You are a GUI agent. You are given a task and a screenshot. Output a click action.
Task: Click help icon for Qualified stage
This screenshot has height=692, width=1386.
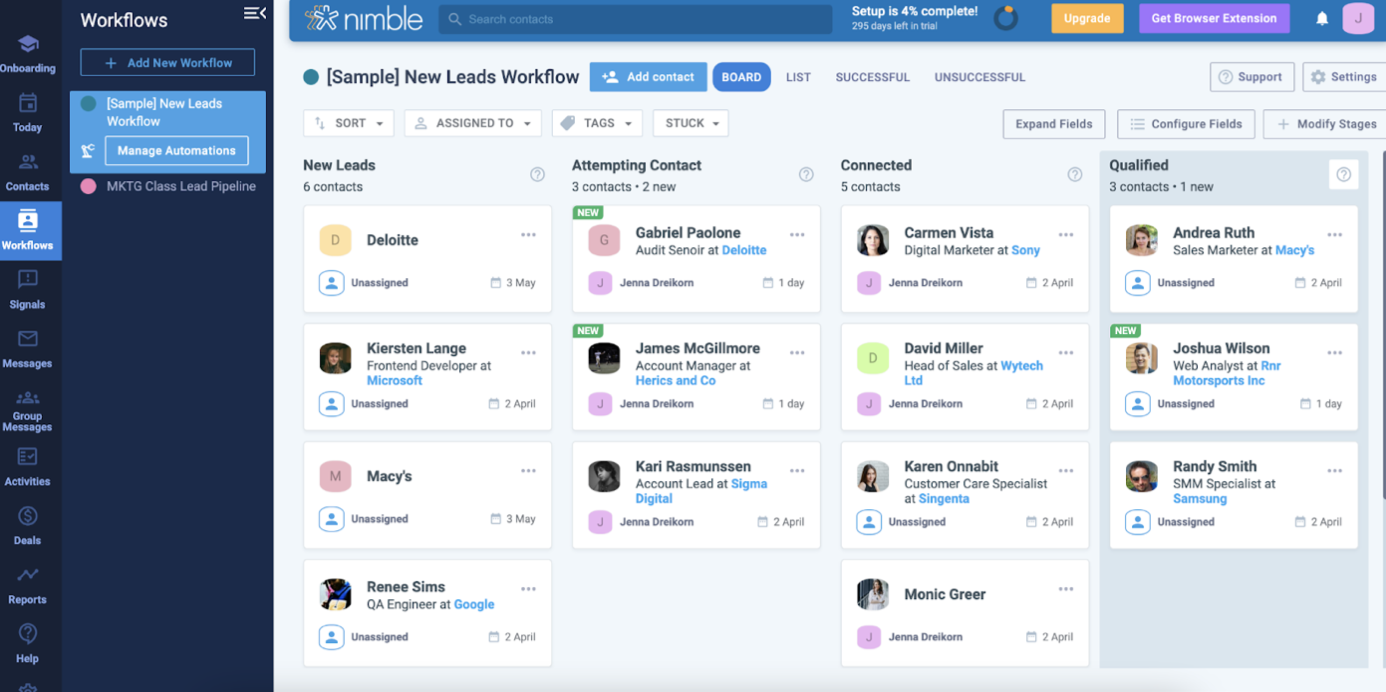[1343, 175]
